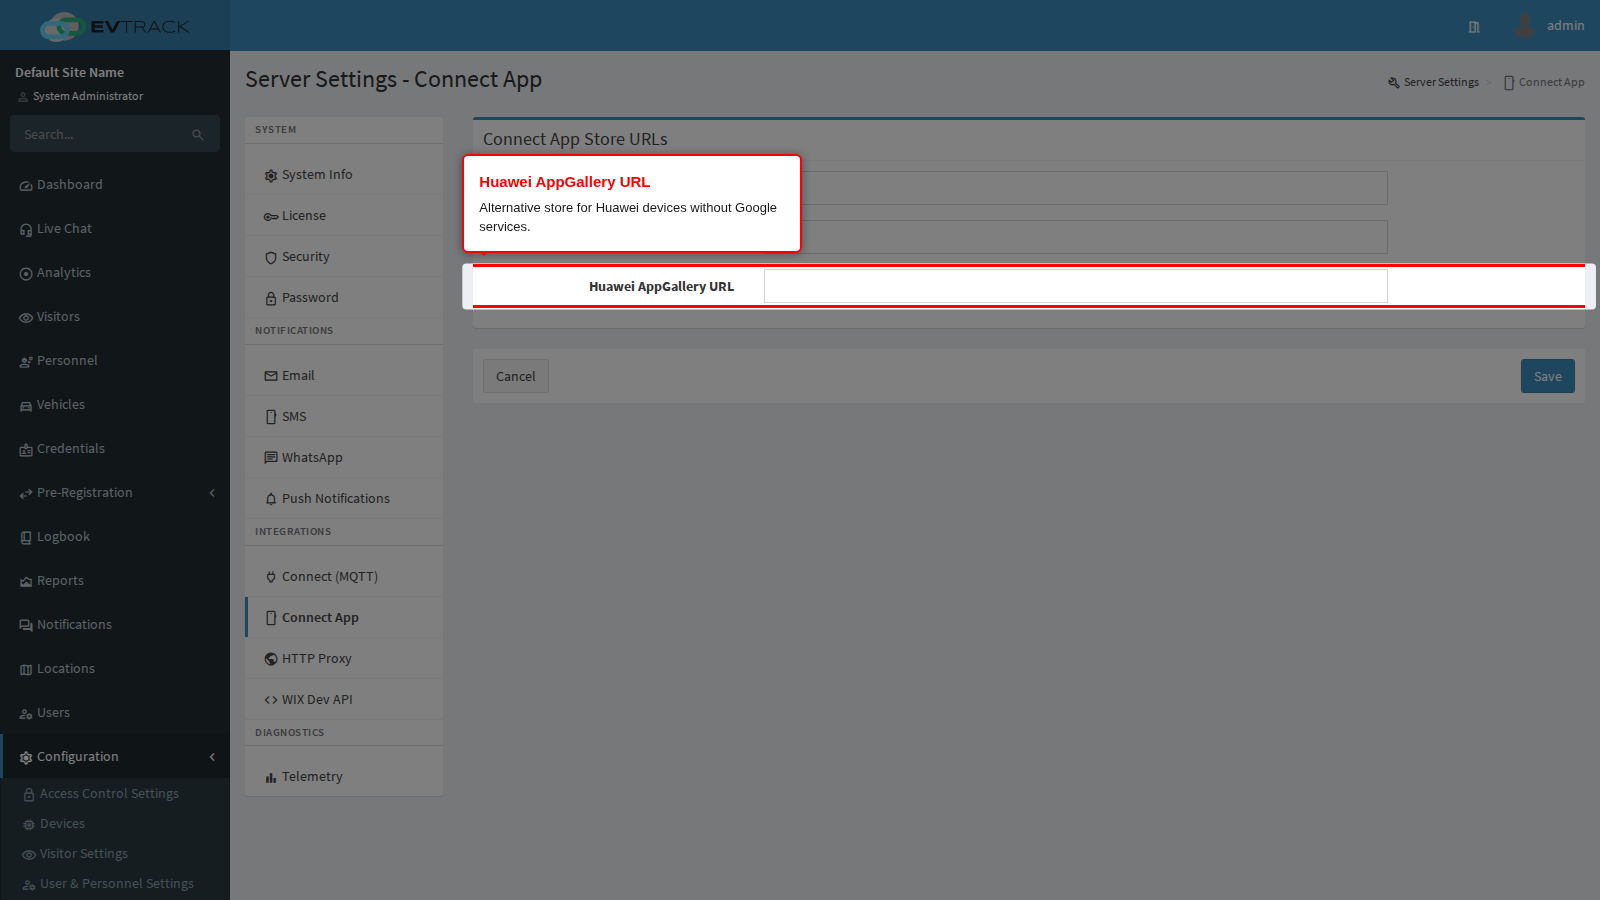Open the admin user avatar
Image resolution: width=1600 pixels, height=900 pixels.
coord(1524,25)
